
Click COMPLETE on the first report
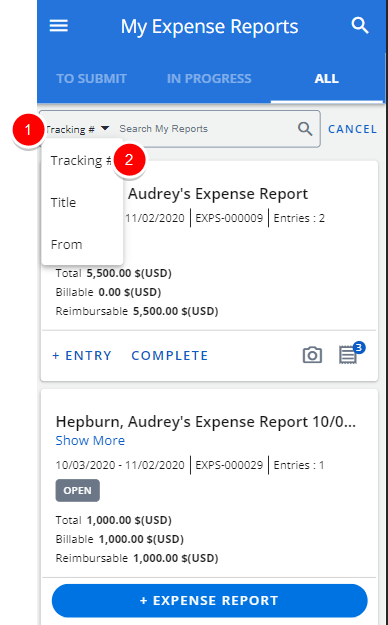170,355
